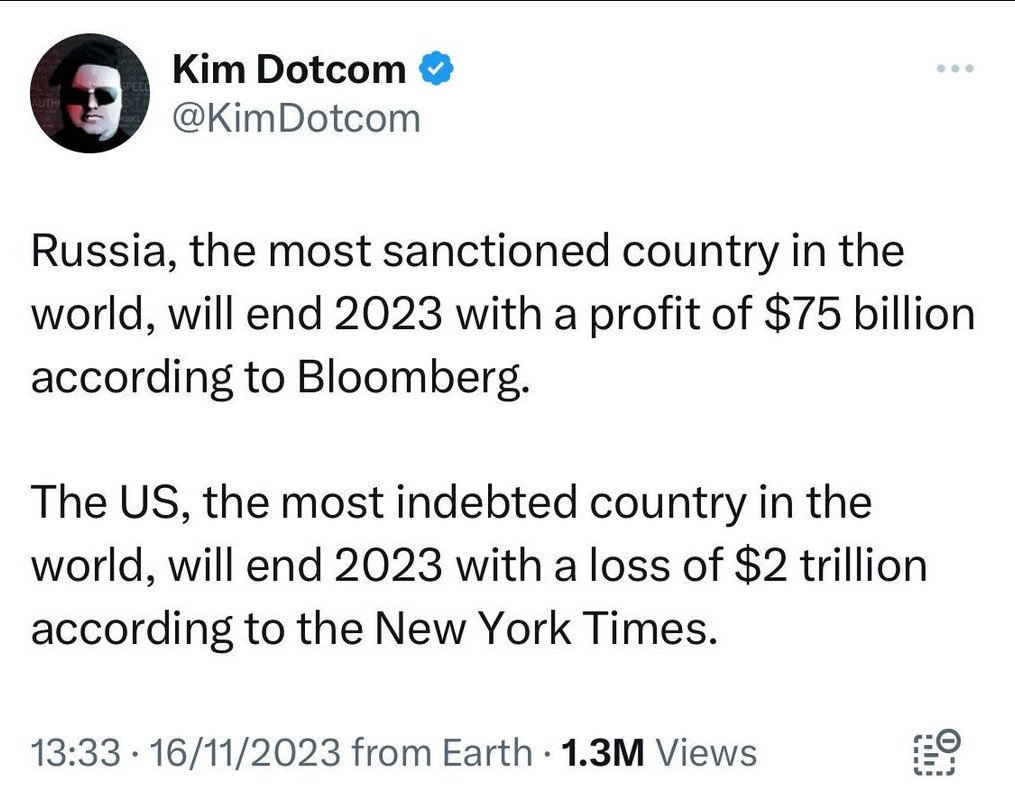Image resolution: width=1015 pixels, height=800 pixels.
Task: Click the last dot of the overflow control
Action: (x=971, y=67)
